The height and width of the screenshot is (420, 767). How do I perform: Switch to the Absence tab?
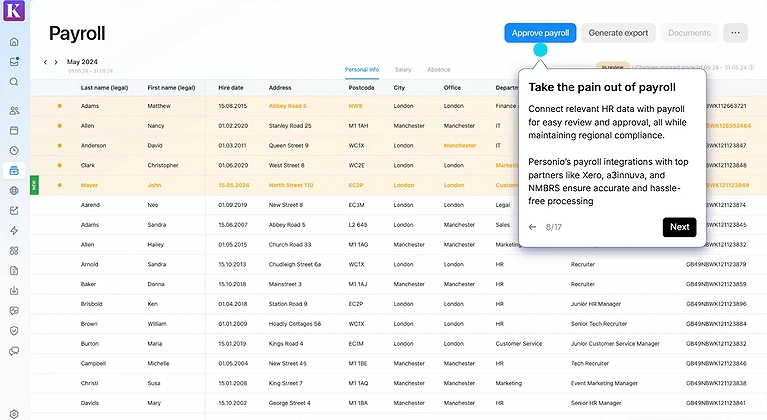(439, 69)
